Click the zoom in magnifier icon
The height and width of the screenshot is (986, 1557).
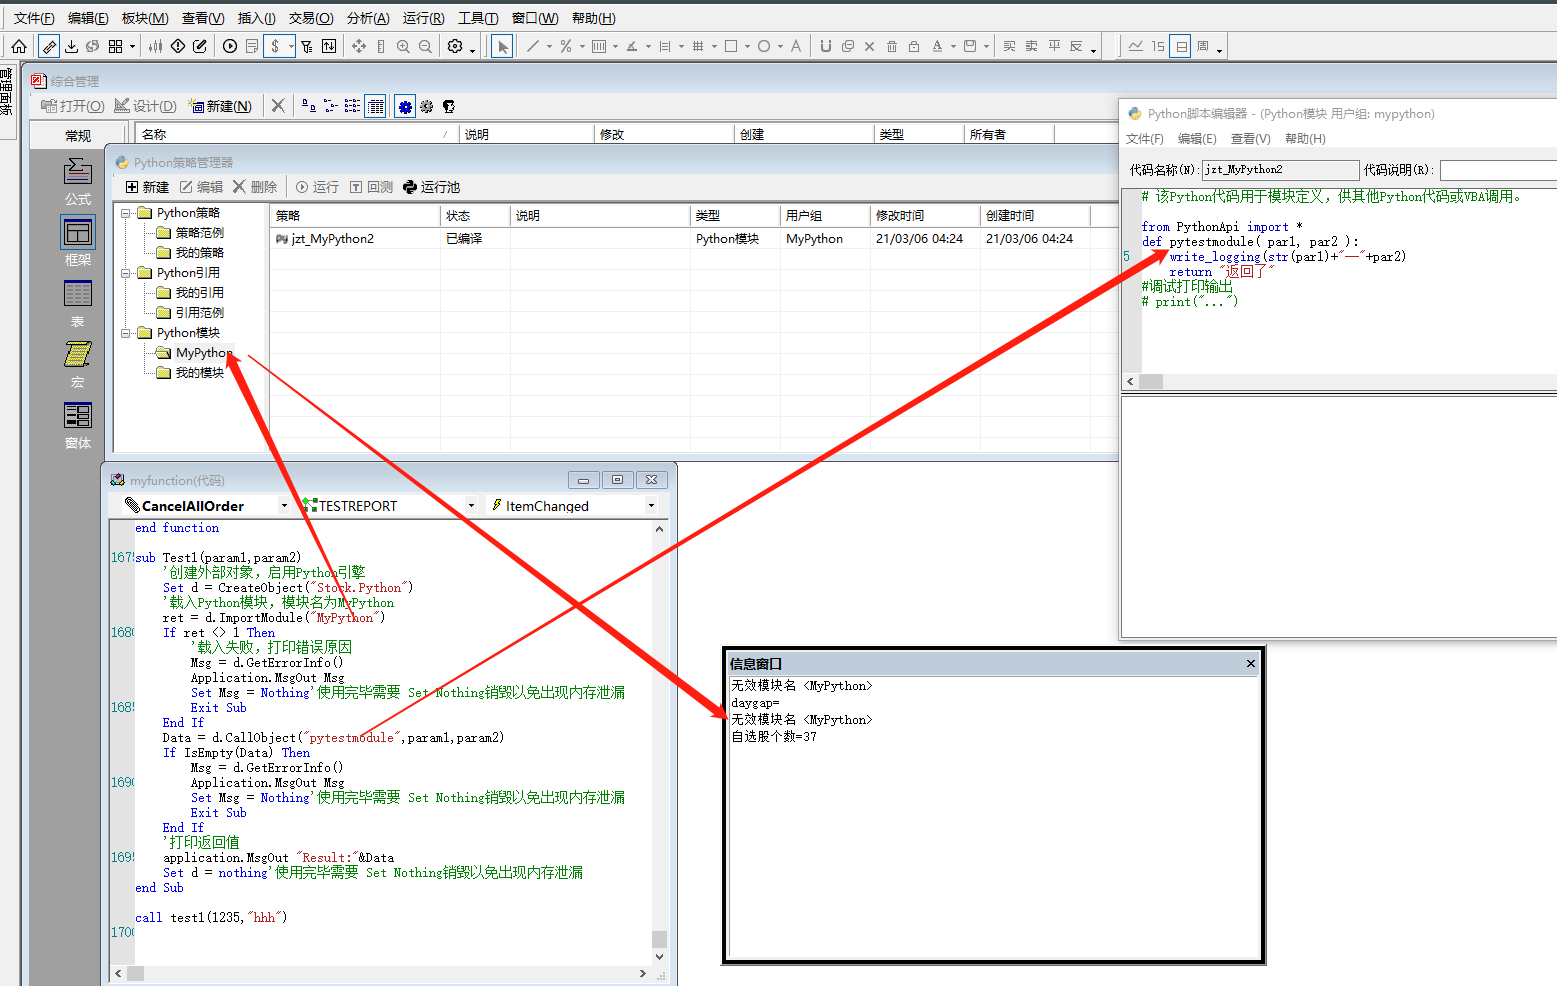[x=403, y=46]
